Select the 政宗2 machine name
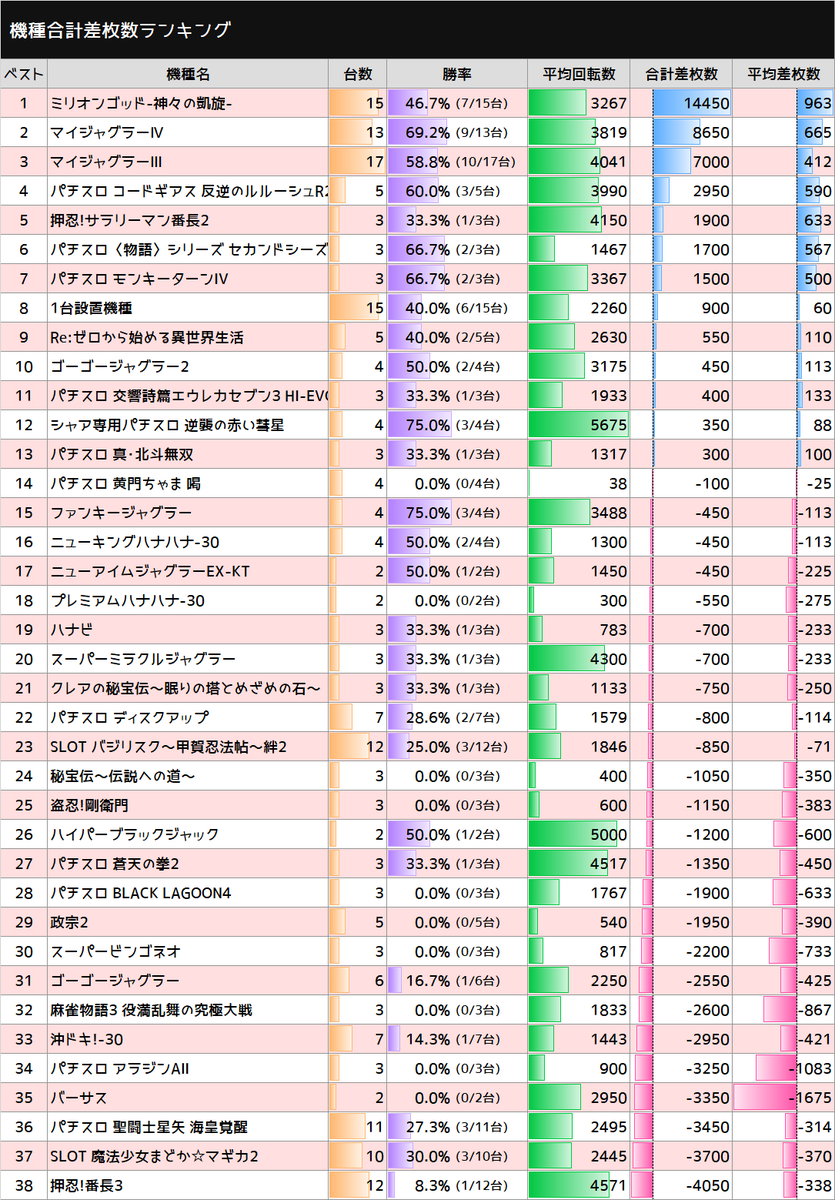835x1200 pixels. tap(69, 922)
